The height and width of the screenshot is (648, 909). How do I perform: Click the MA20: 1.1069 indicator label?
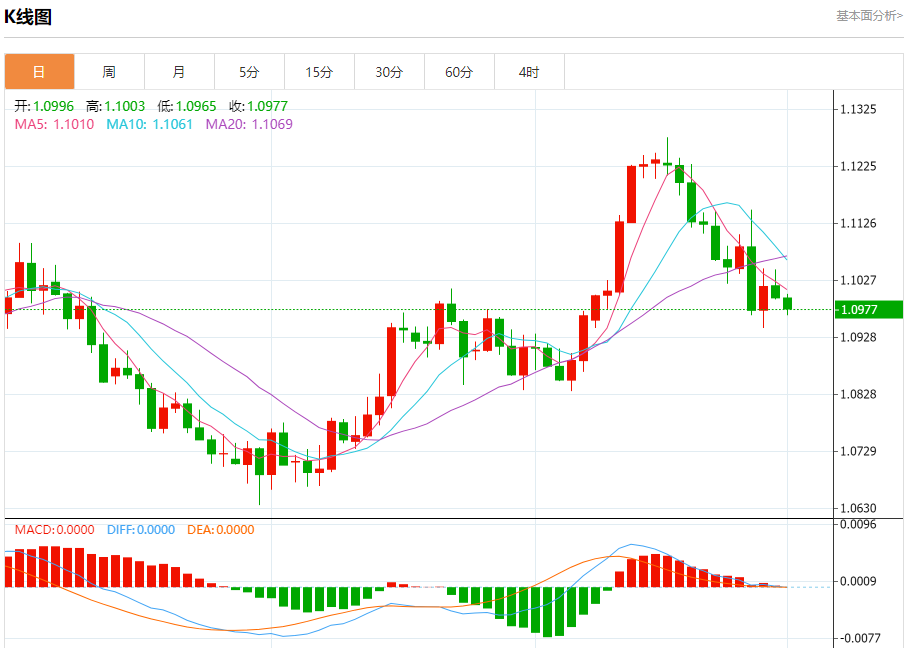point(249,124)
